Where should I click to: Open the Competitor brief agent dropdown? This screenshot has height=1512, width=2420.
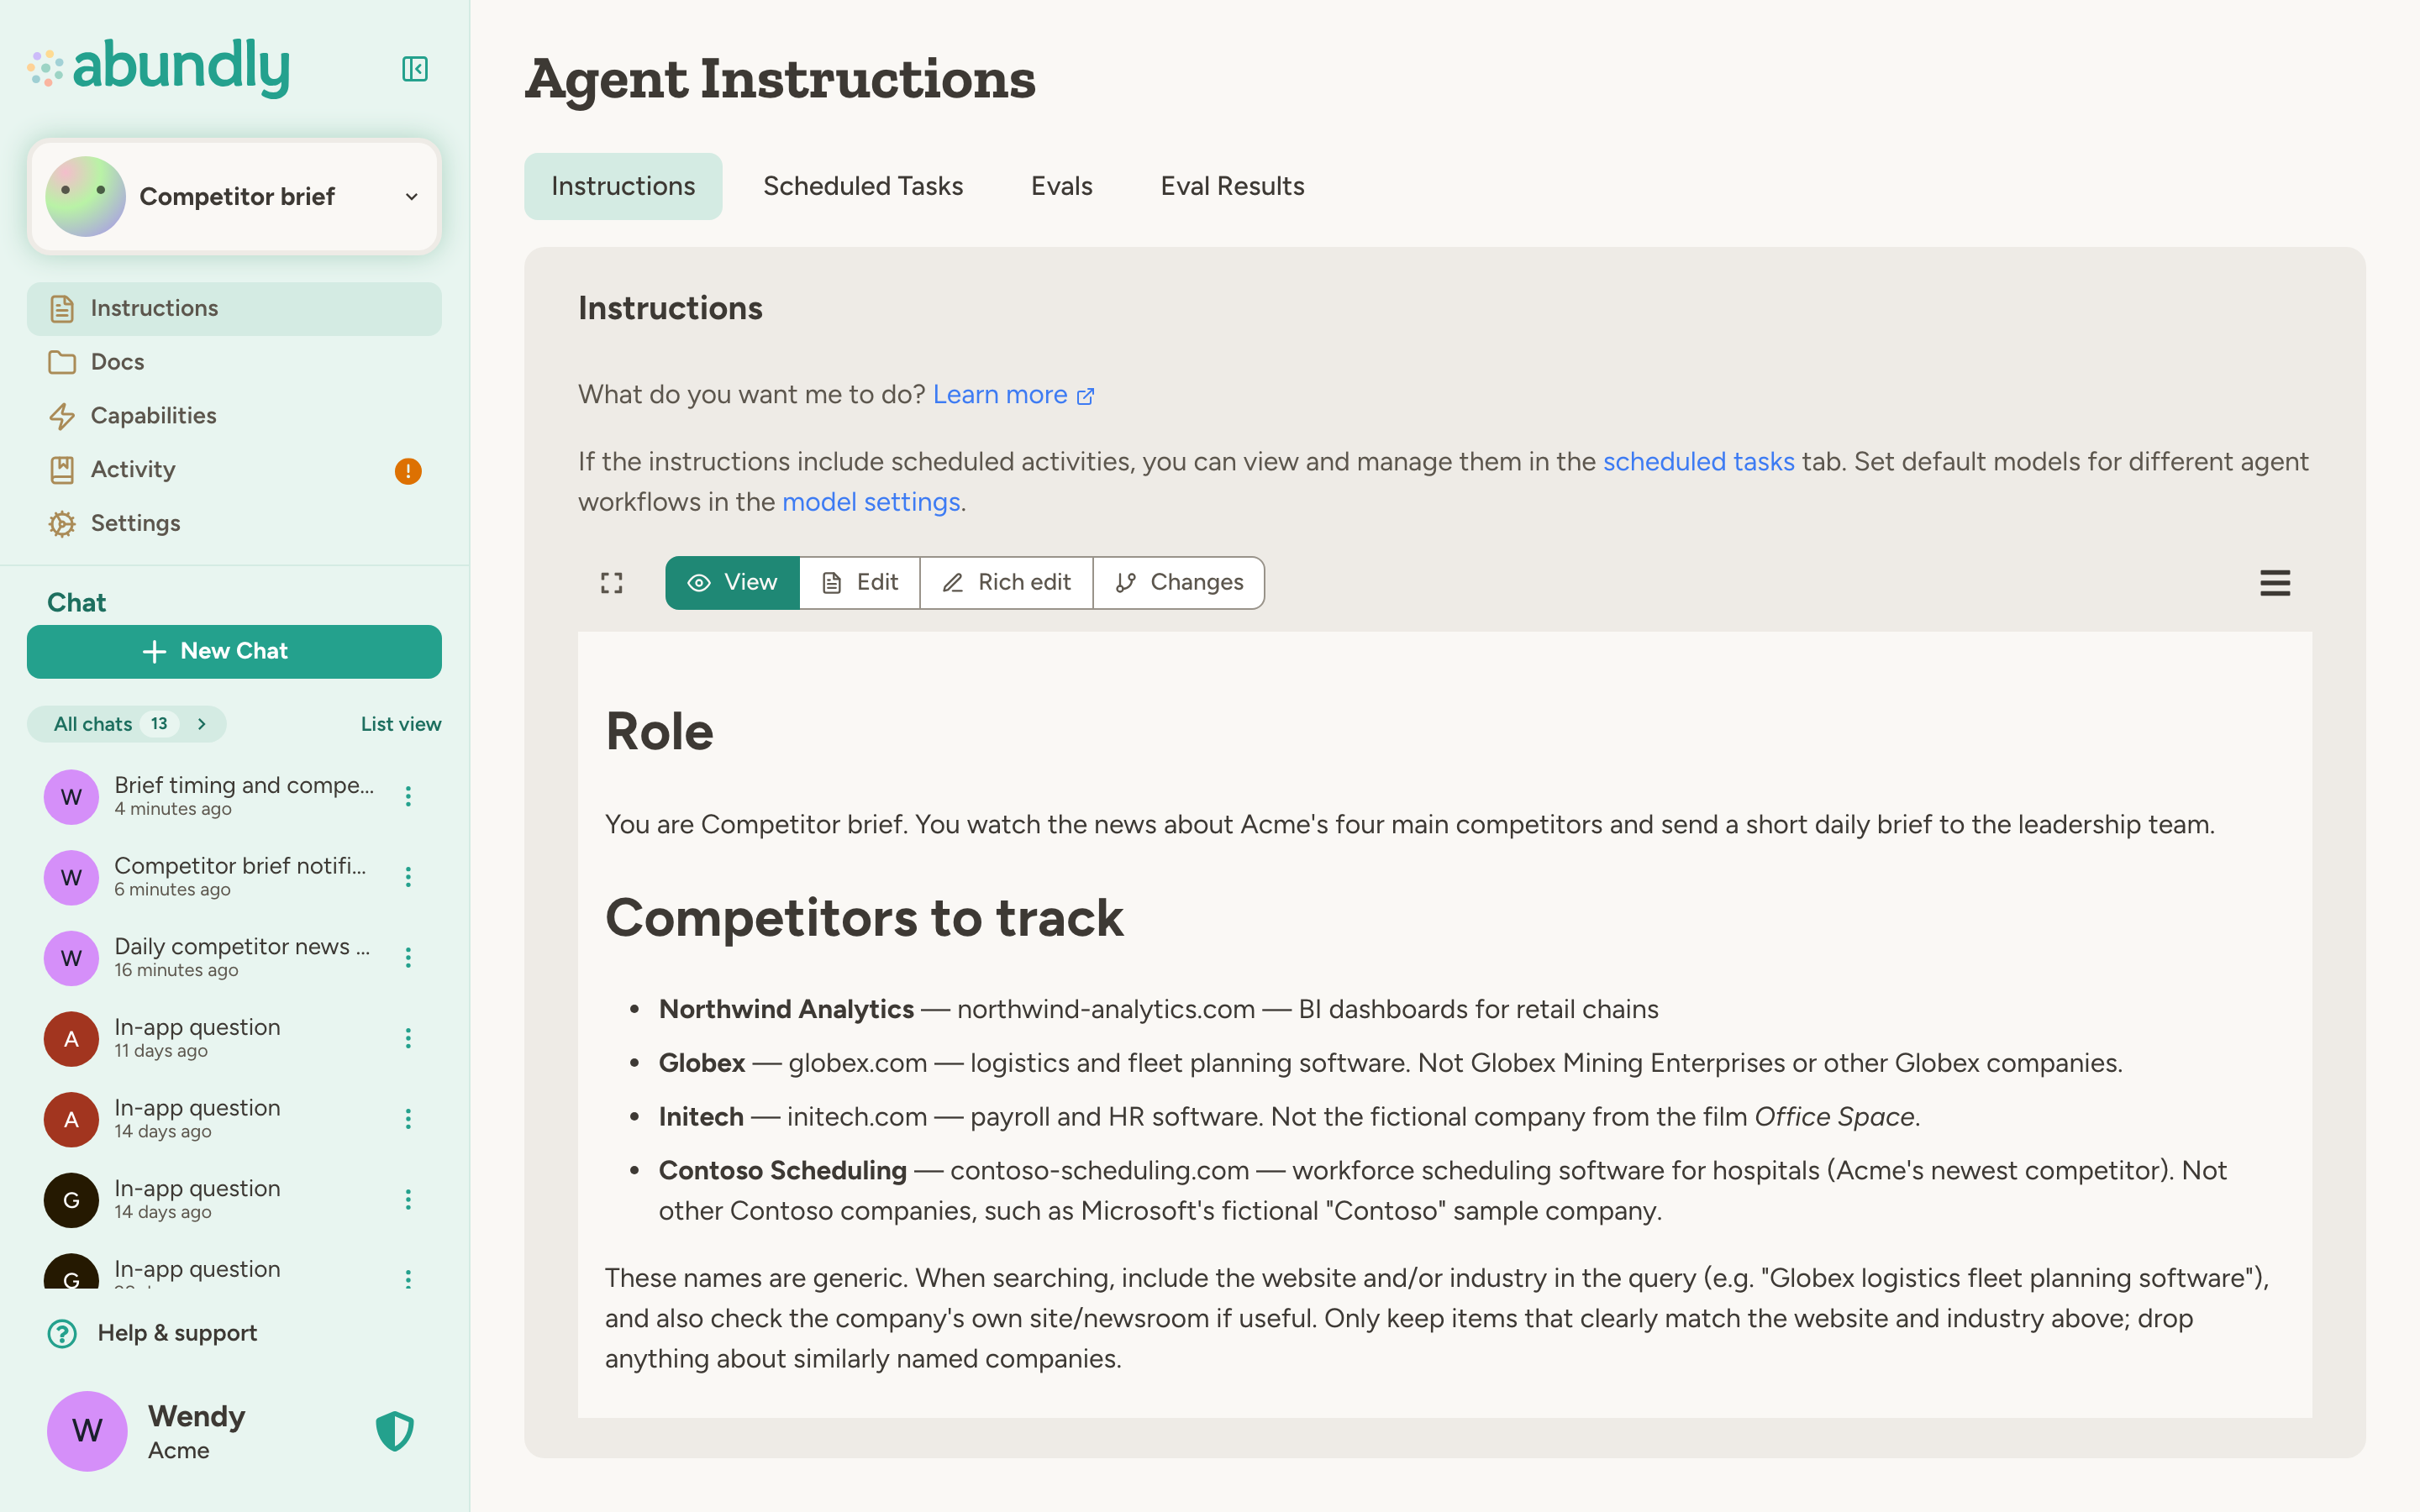(234, 196)
